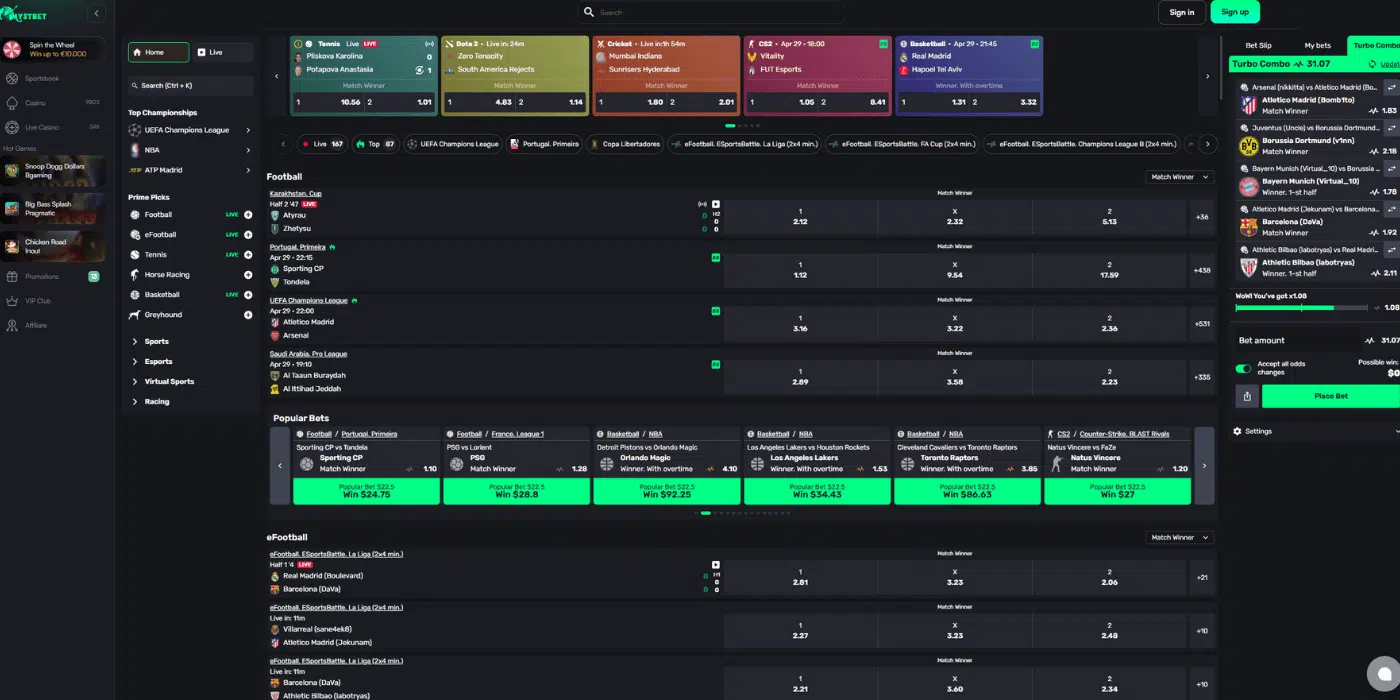Switch to the My bets tab

click(1317, 45)
